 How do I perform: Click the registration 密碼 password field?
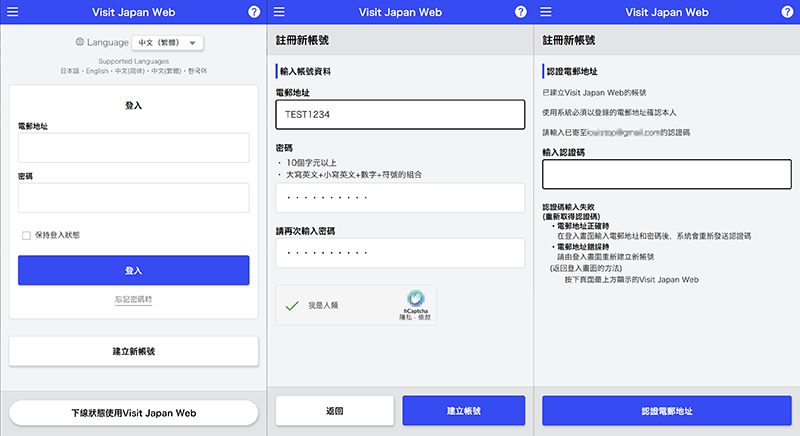pos(401,197)
